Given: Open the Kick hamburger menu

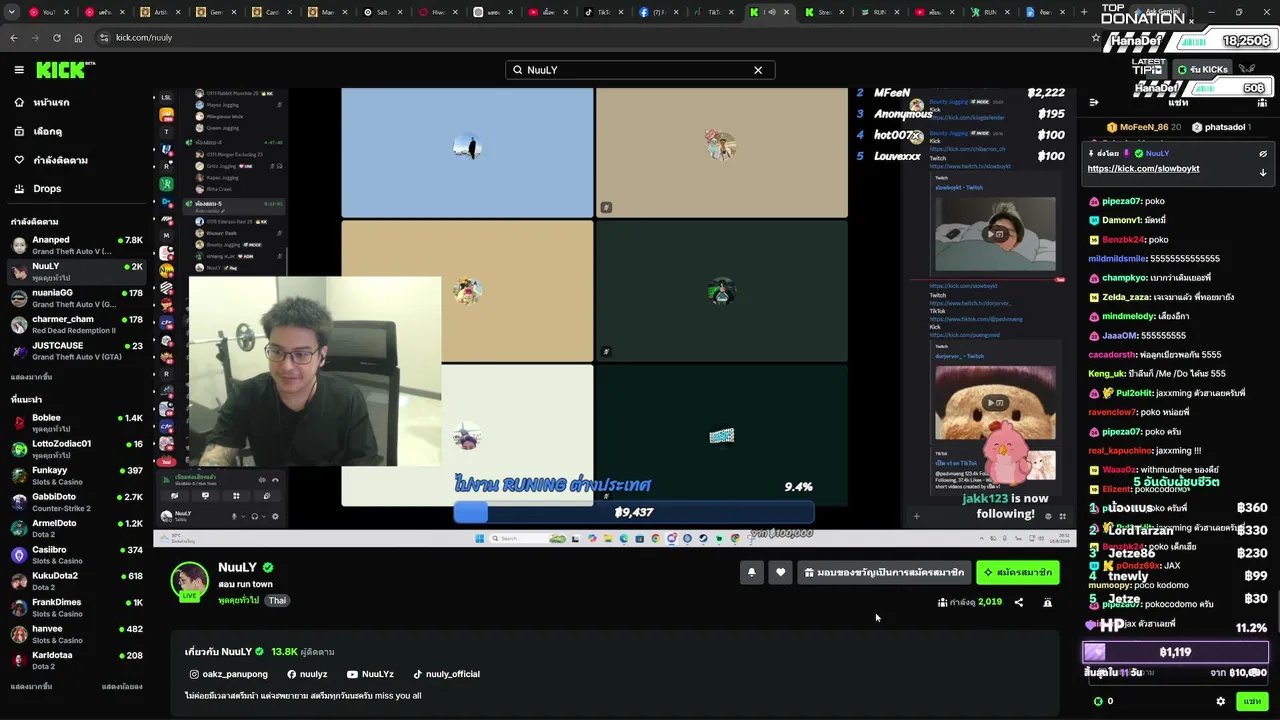Looking at the screenshot, I should point(19,70).
